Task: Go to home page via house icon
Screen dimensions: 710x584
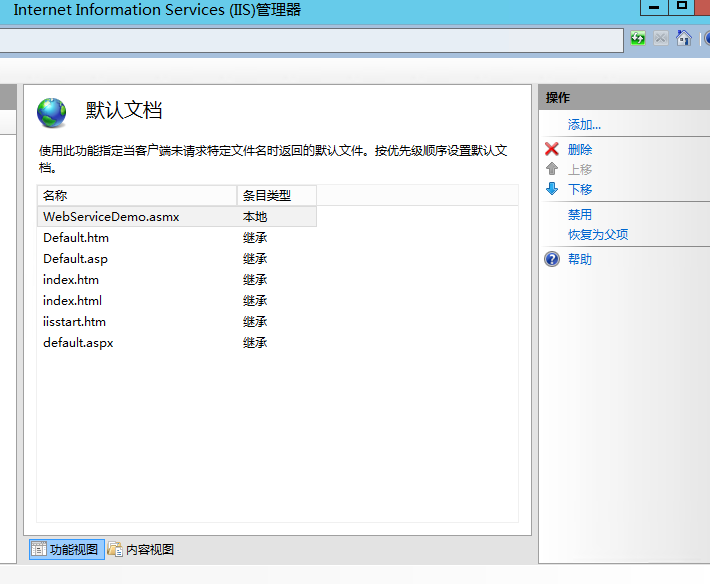Action: click(x=684, y=38)
